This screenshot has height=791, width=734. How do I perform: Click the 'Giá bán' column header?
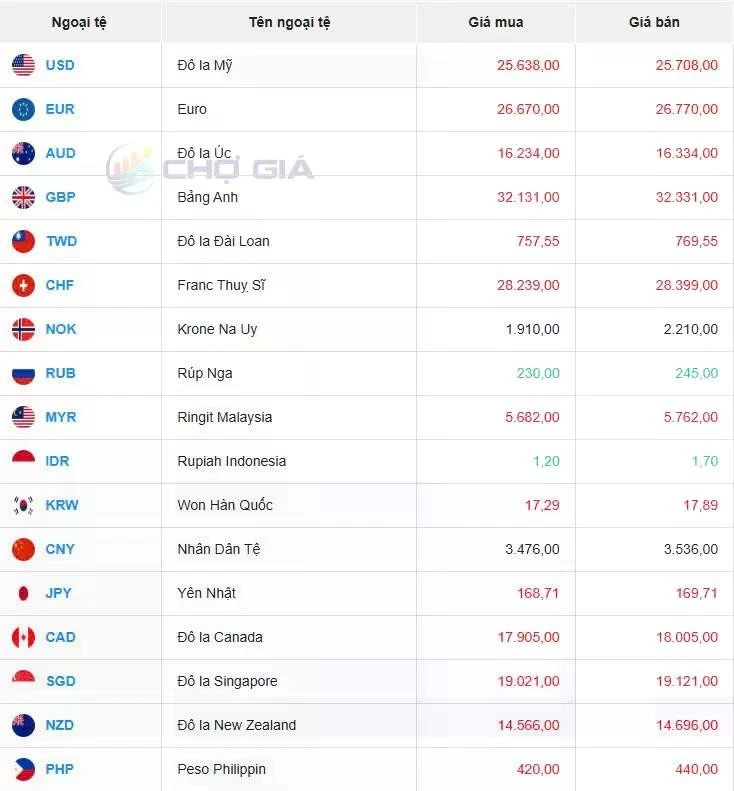(x=654, y=22)
